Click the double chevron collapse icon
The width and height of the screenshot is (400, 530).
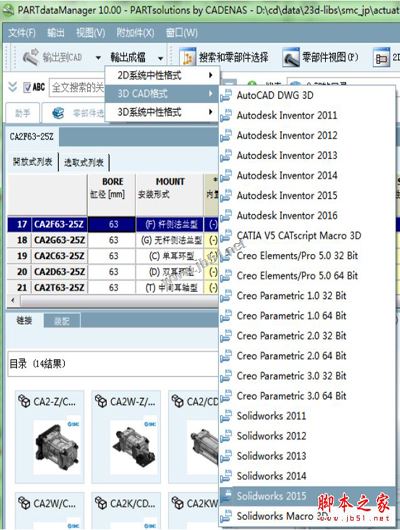[13, 87]
